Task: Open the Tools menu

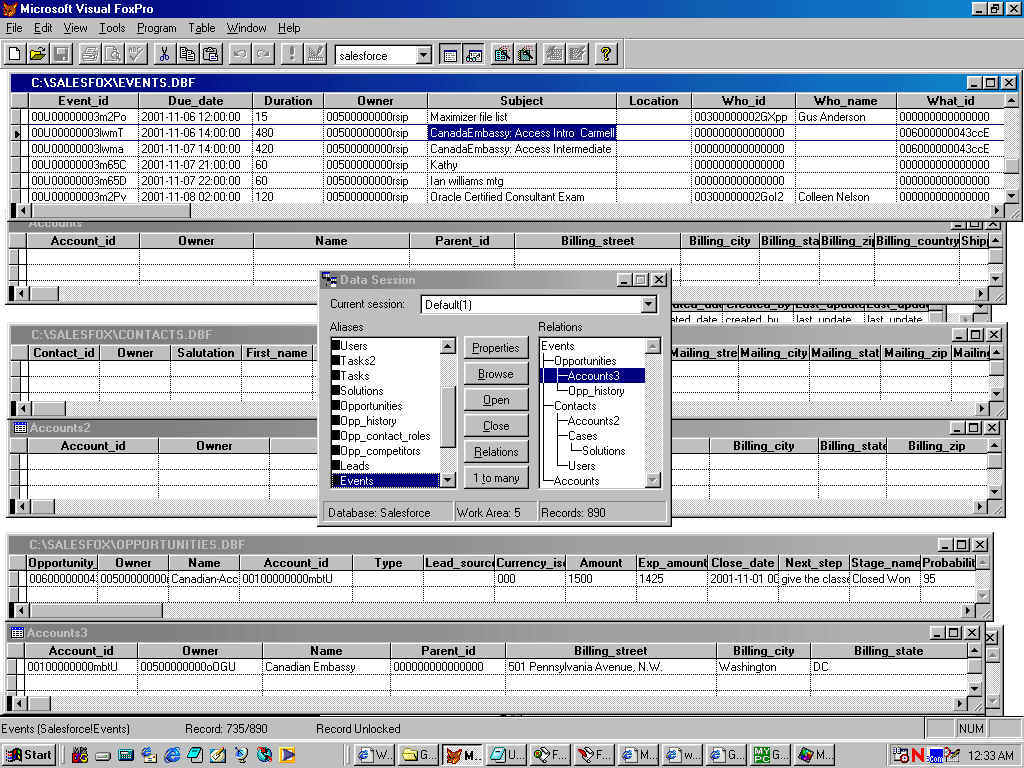Action: click(x=112, y=28)
